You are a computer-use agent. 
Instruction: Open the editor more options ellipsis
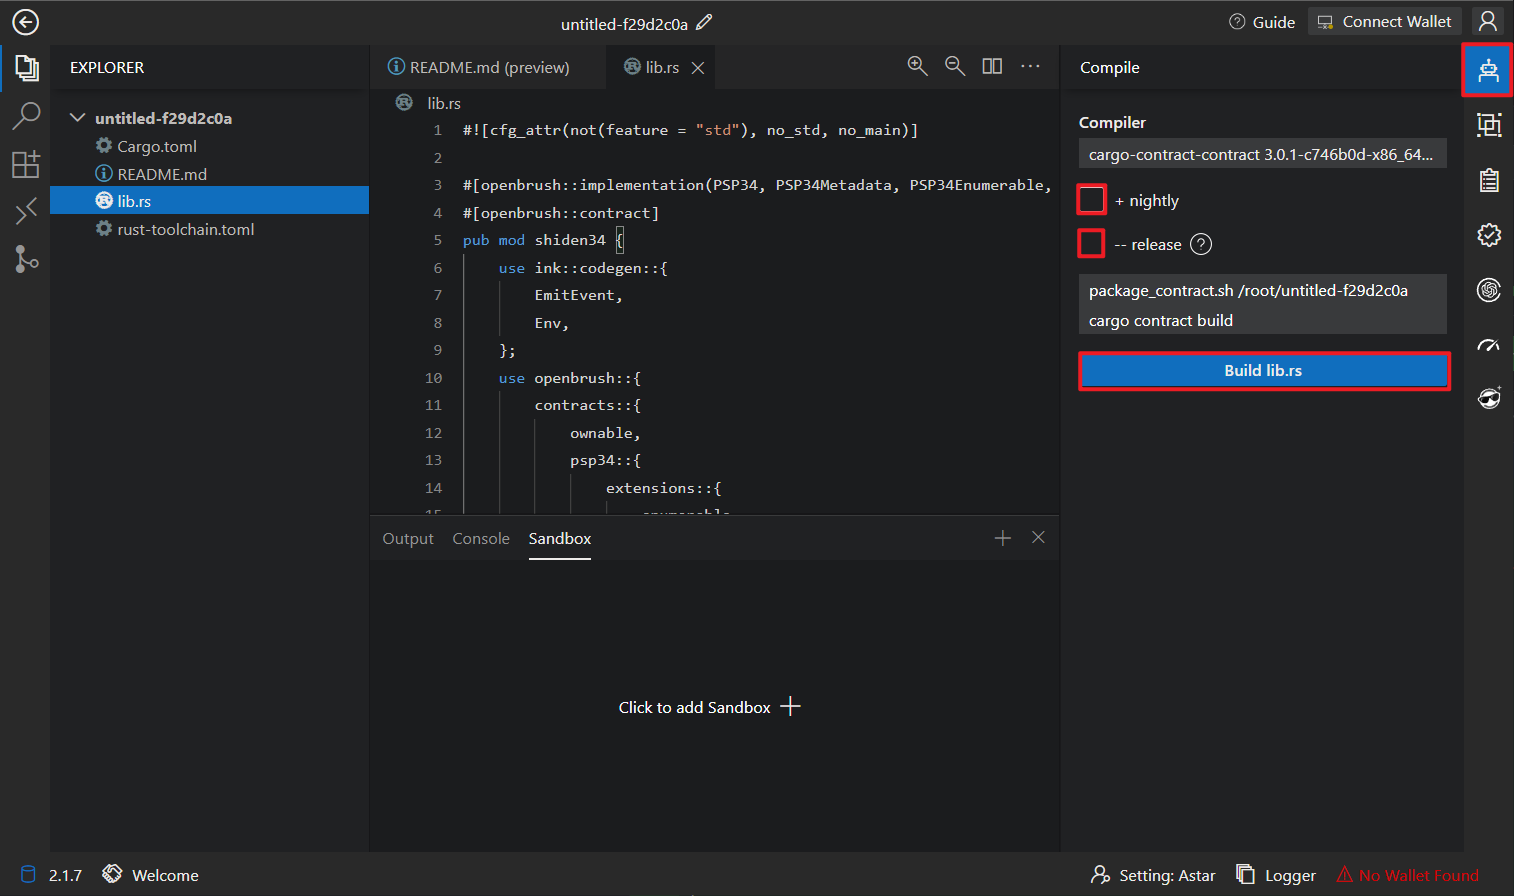coord(1030,66)
